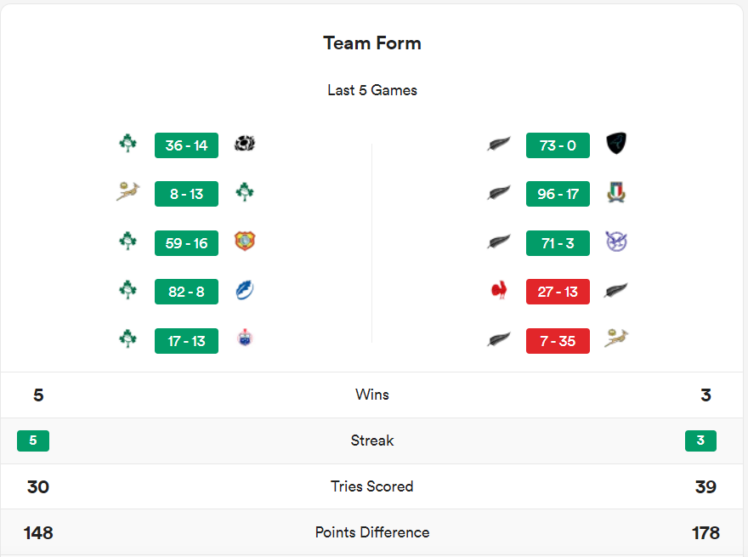Image resolution: width=748 pixels, height=557 pixels.
Task: Select the team crest right of 17 - 13
Action: tap(244, 338)
